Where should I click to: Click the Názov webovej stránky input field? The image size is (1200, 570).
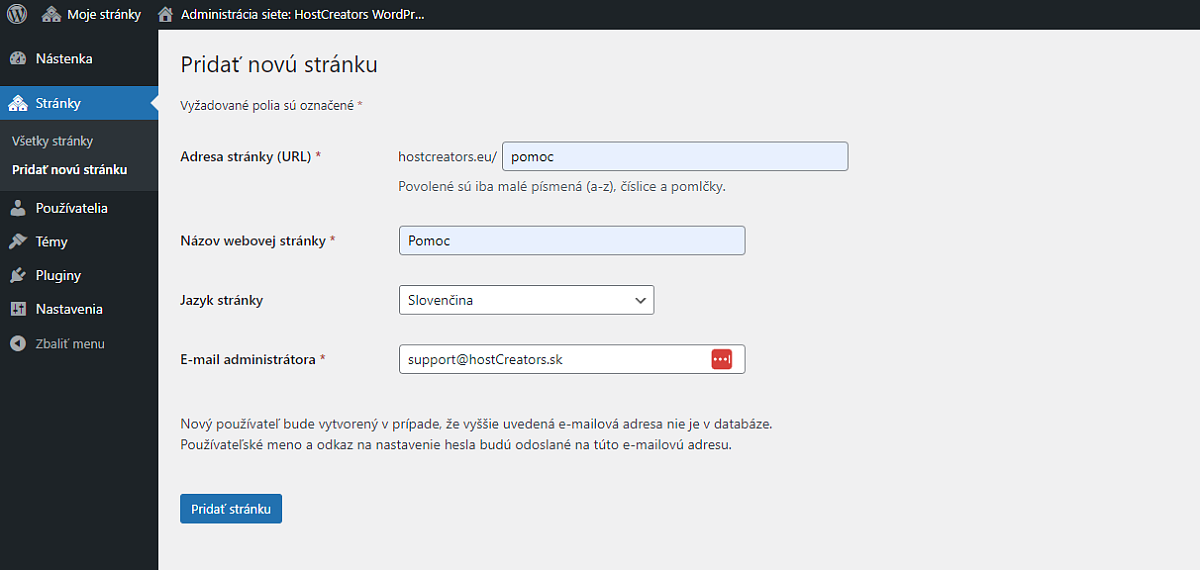coord(572,241)
